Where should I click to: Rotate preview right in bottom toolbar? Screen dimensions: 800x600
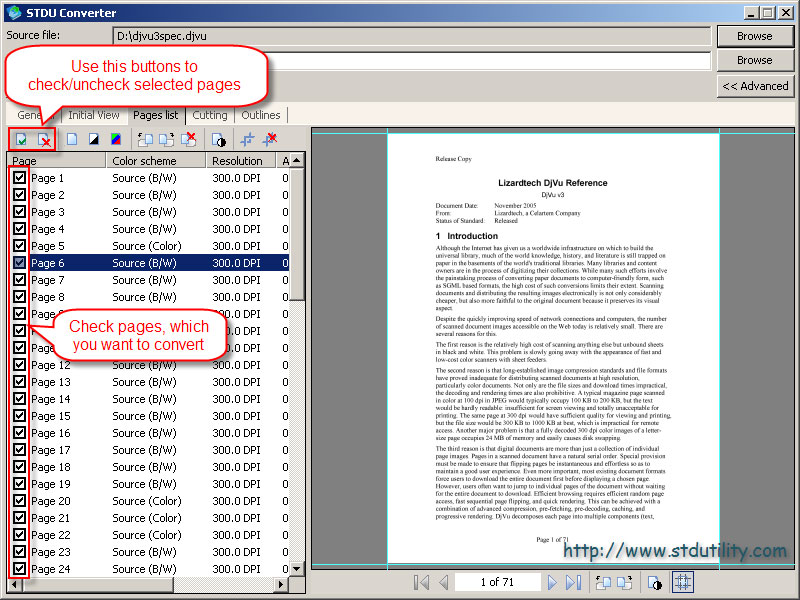coord(624,582)
